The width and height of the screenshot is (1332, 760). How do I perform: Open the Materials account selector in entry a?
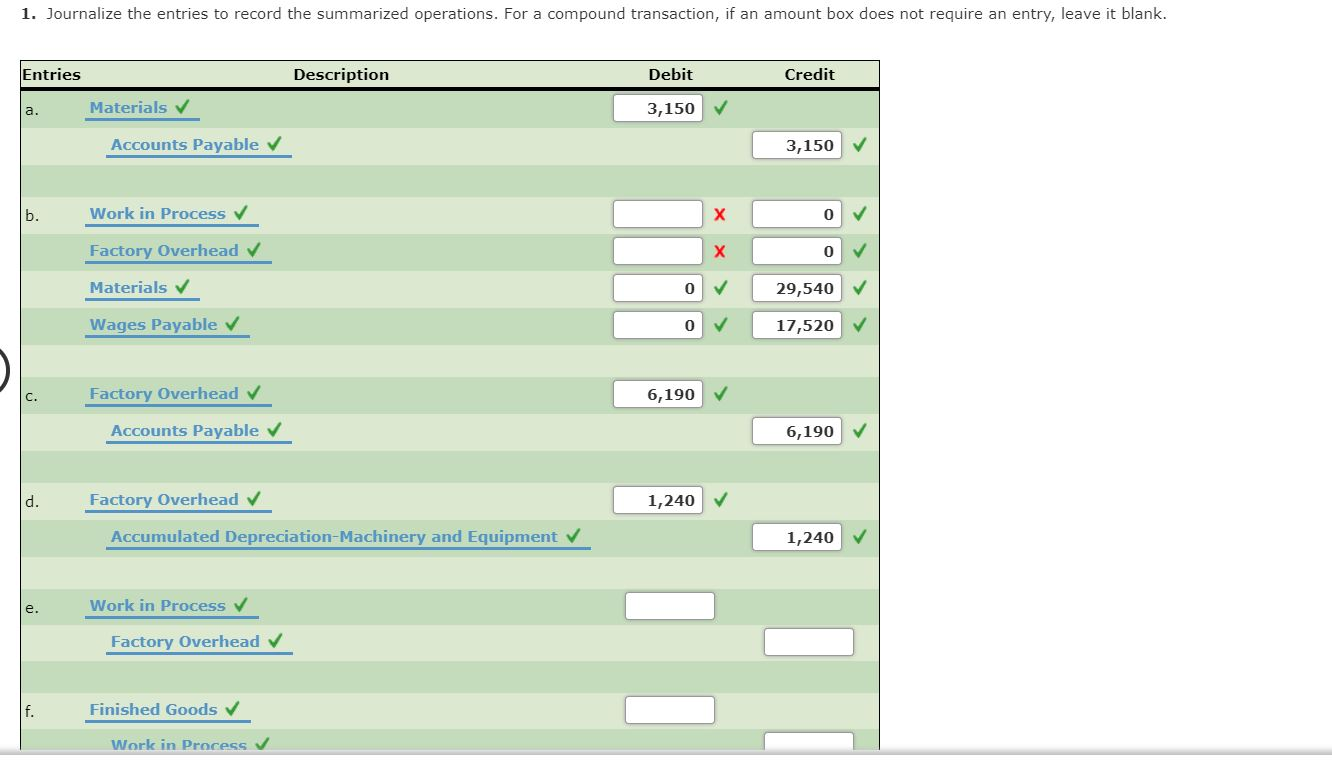coord(128,107)
